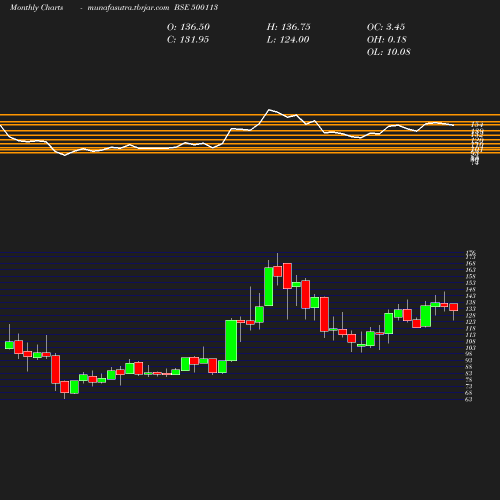Select the high value "H: 136.75"

pos(289,27)
